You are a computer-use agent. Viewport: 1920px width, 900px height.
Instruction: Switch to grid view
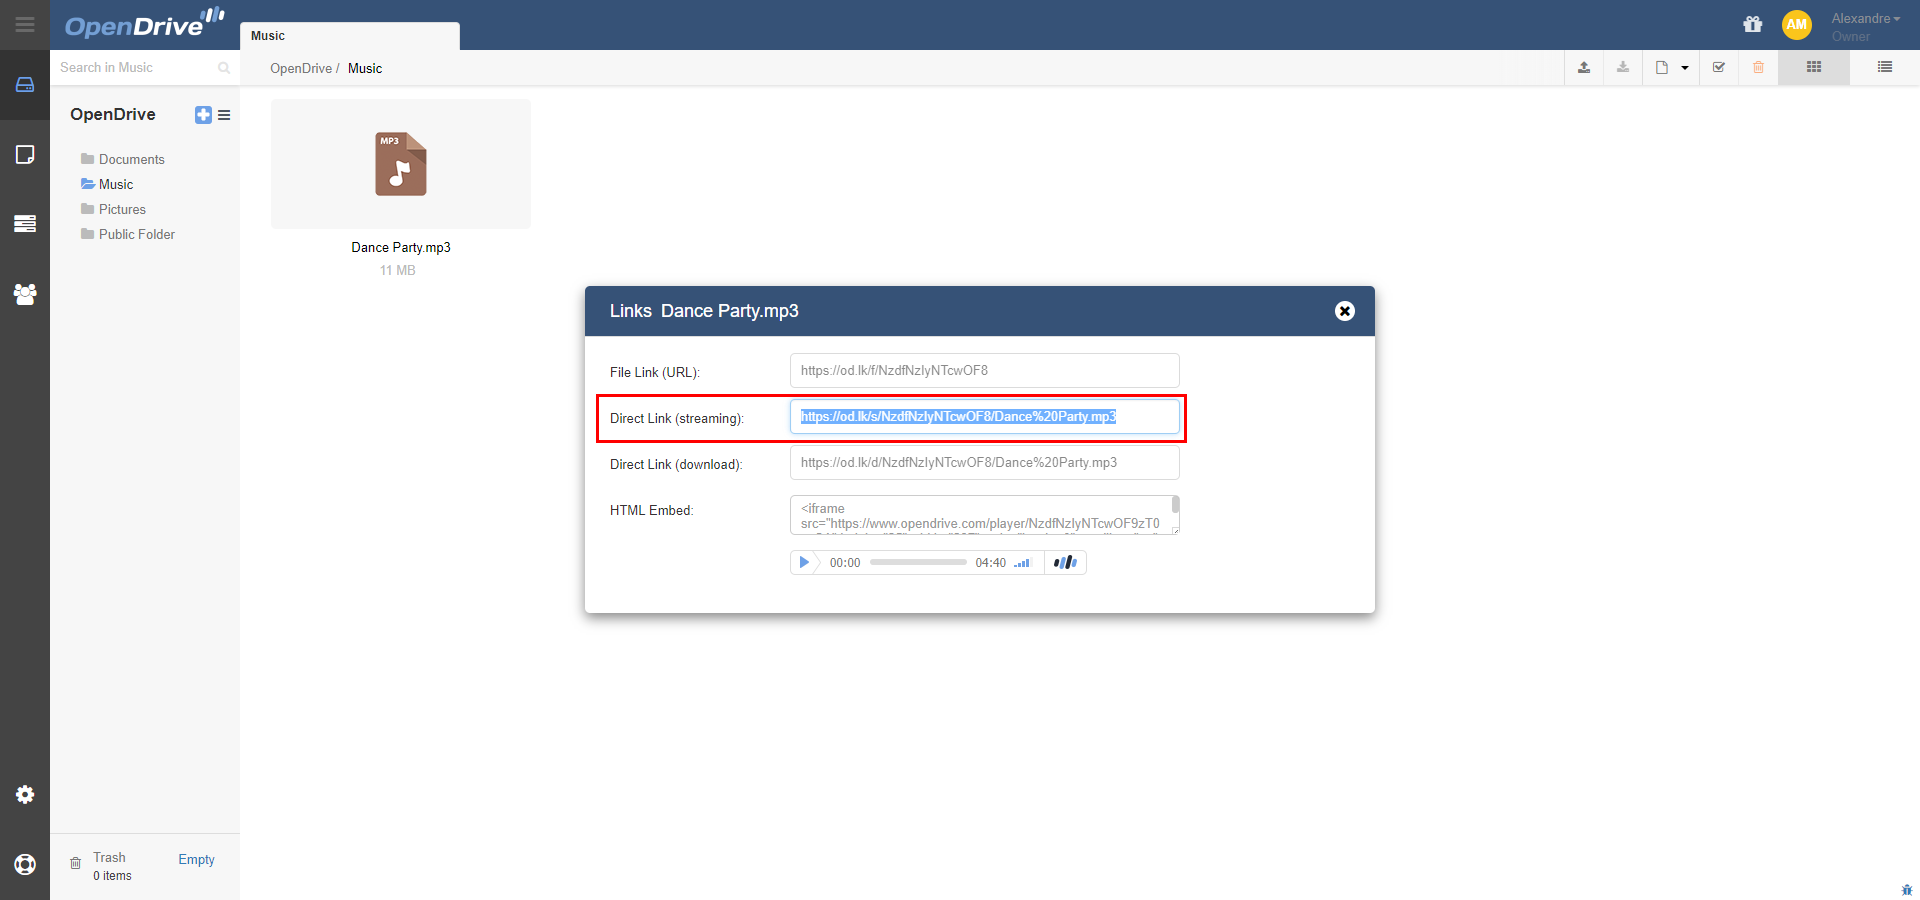(x=1813, y=68)
